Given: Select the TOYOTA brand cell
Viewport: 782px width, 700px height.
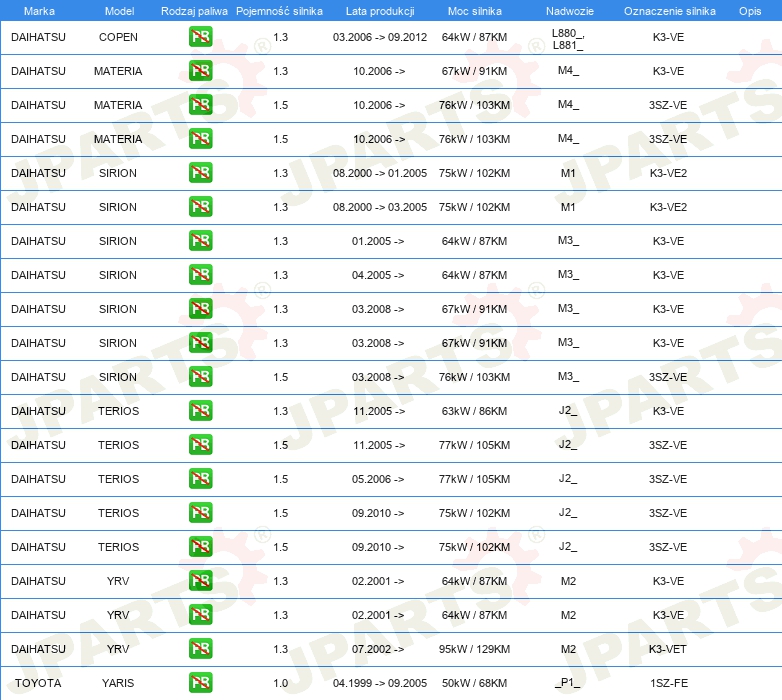Looking at the screenshot, I should (38, 683).
